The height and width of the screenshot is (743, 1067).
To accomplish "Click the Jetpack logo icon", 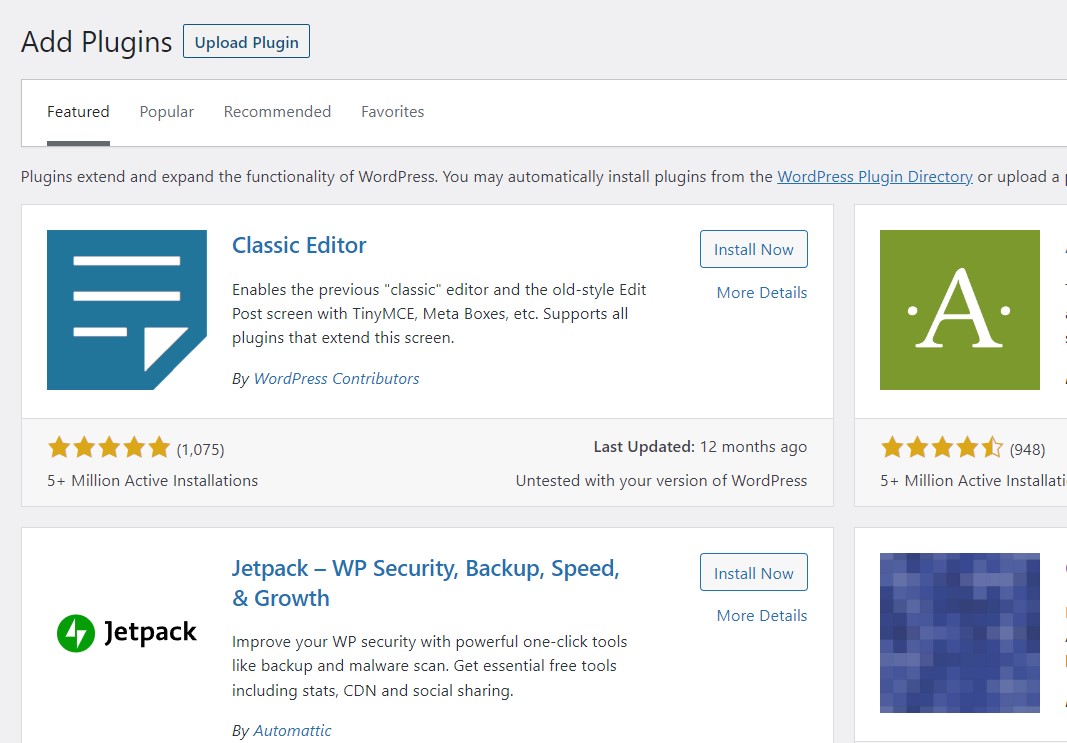I will [x=127, y=632].
